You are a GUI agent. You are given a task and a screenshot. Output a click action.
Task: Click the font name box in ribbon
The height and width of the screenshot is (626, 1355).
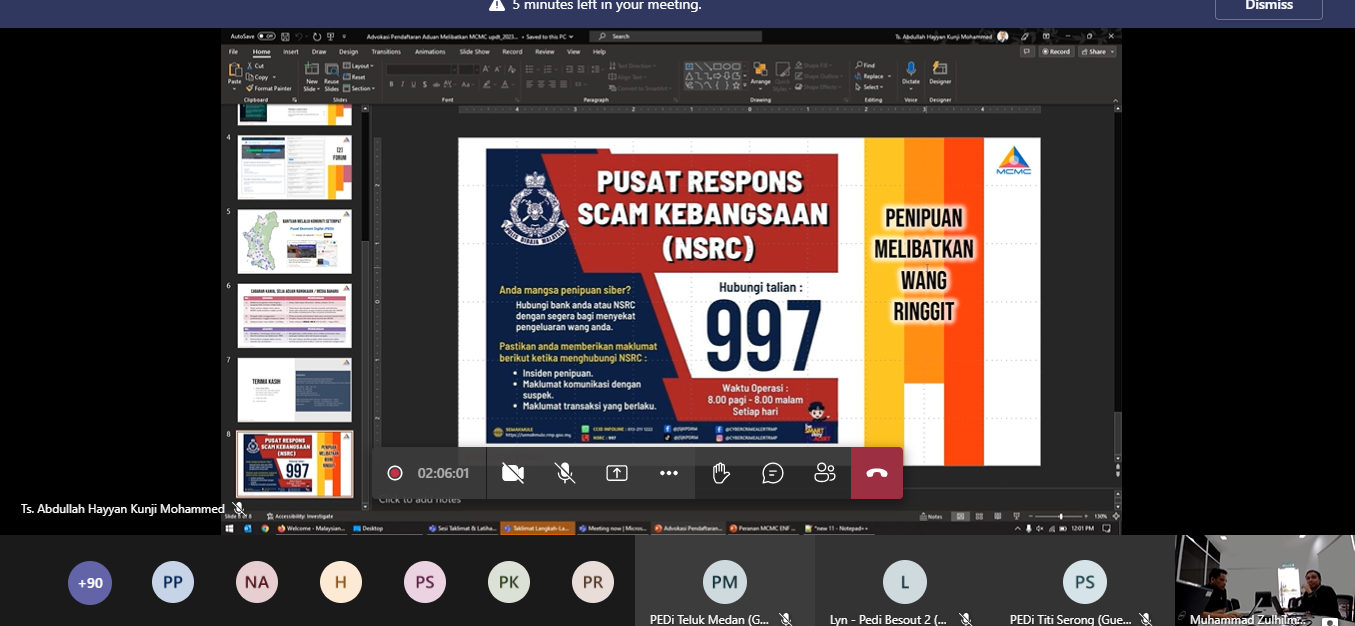[420, 69]
